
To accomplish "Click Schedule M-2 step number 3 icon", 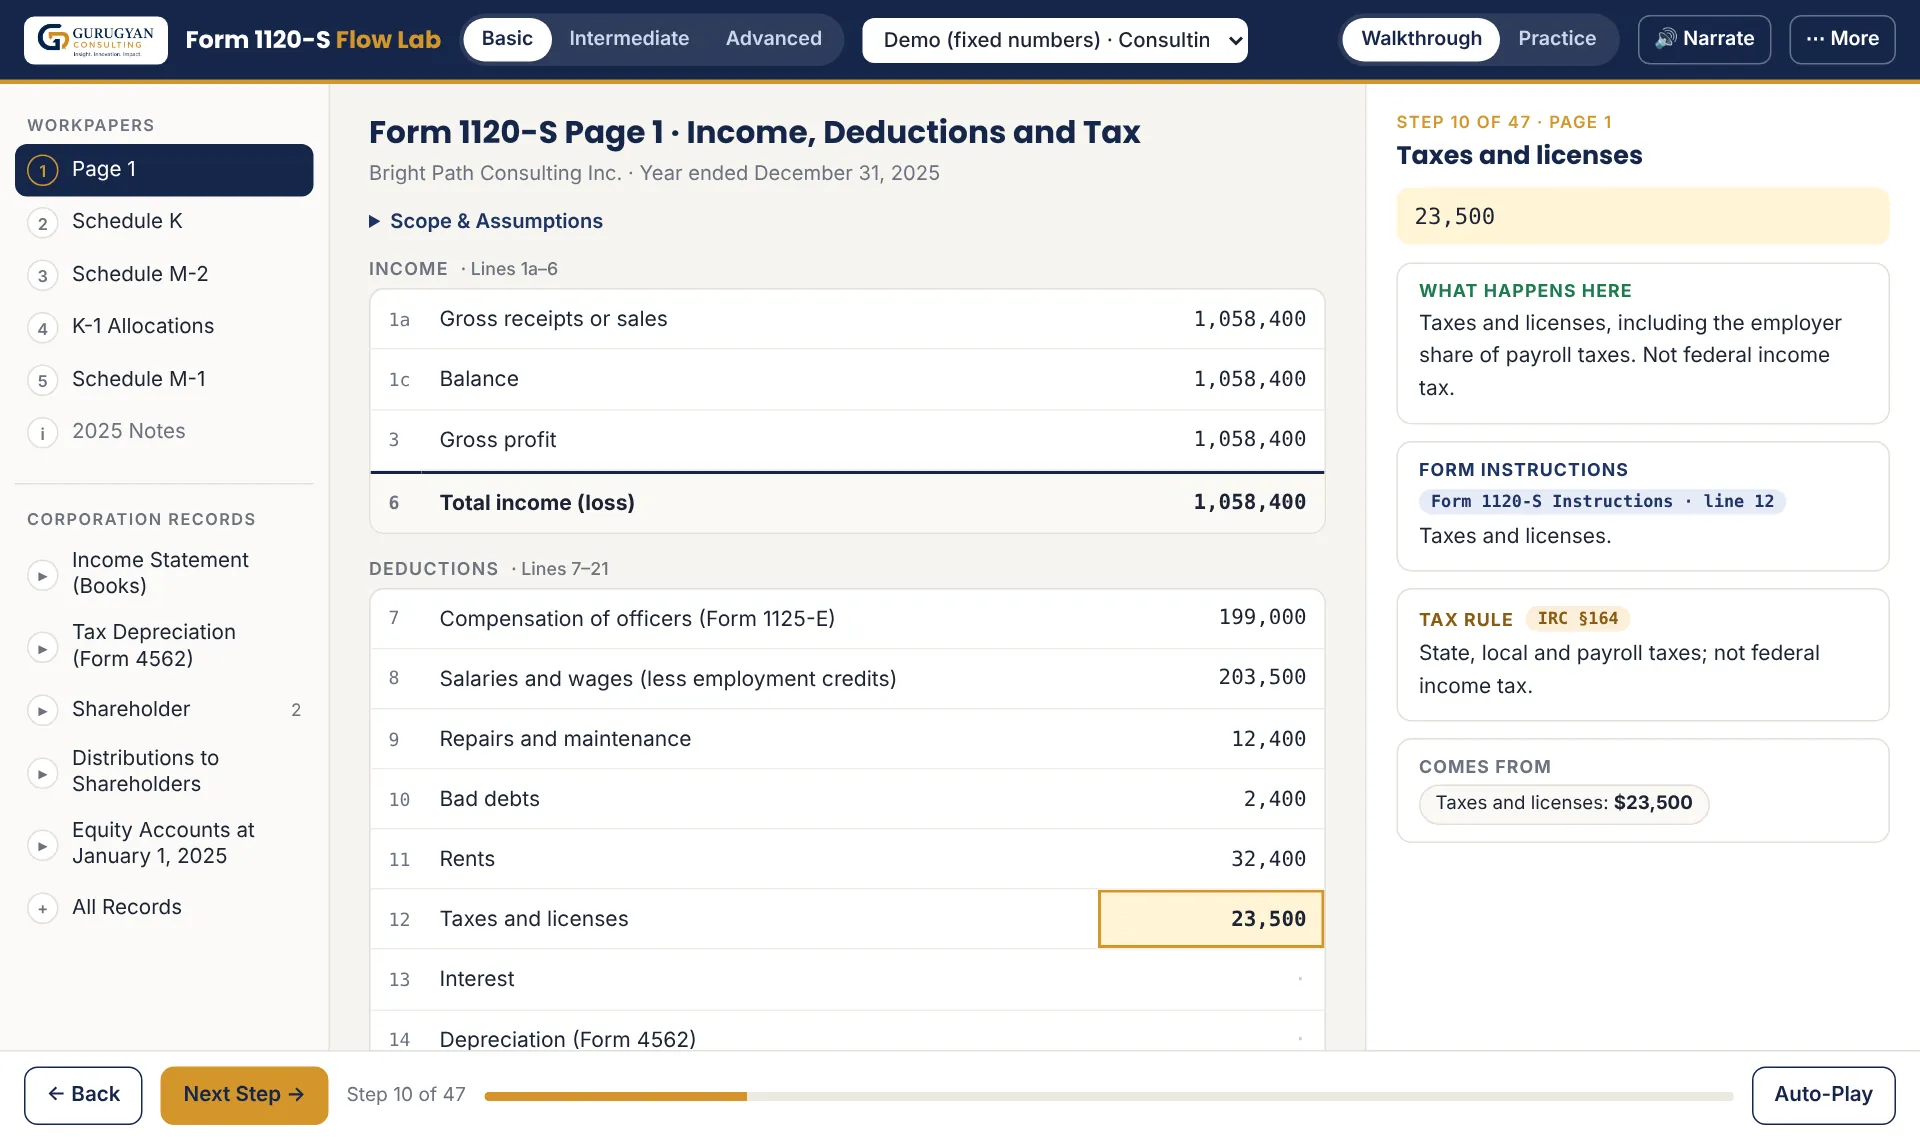I will (x=42, y=276).
